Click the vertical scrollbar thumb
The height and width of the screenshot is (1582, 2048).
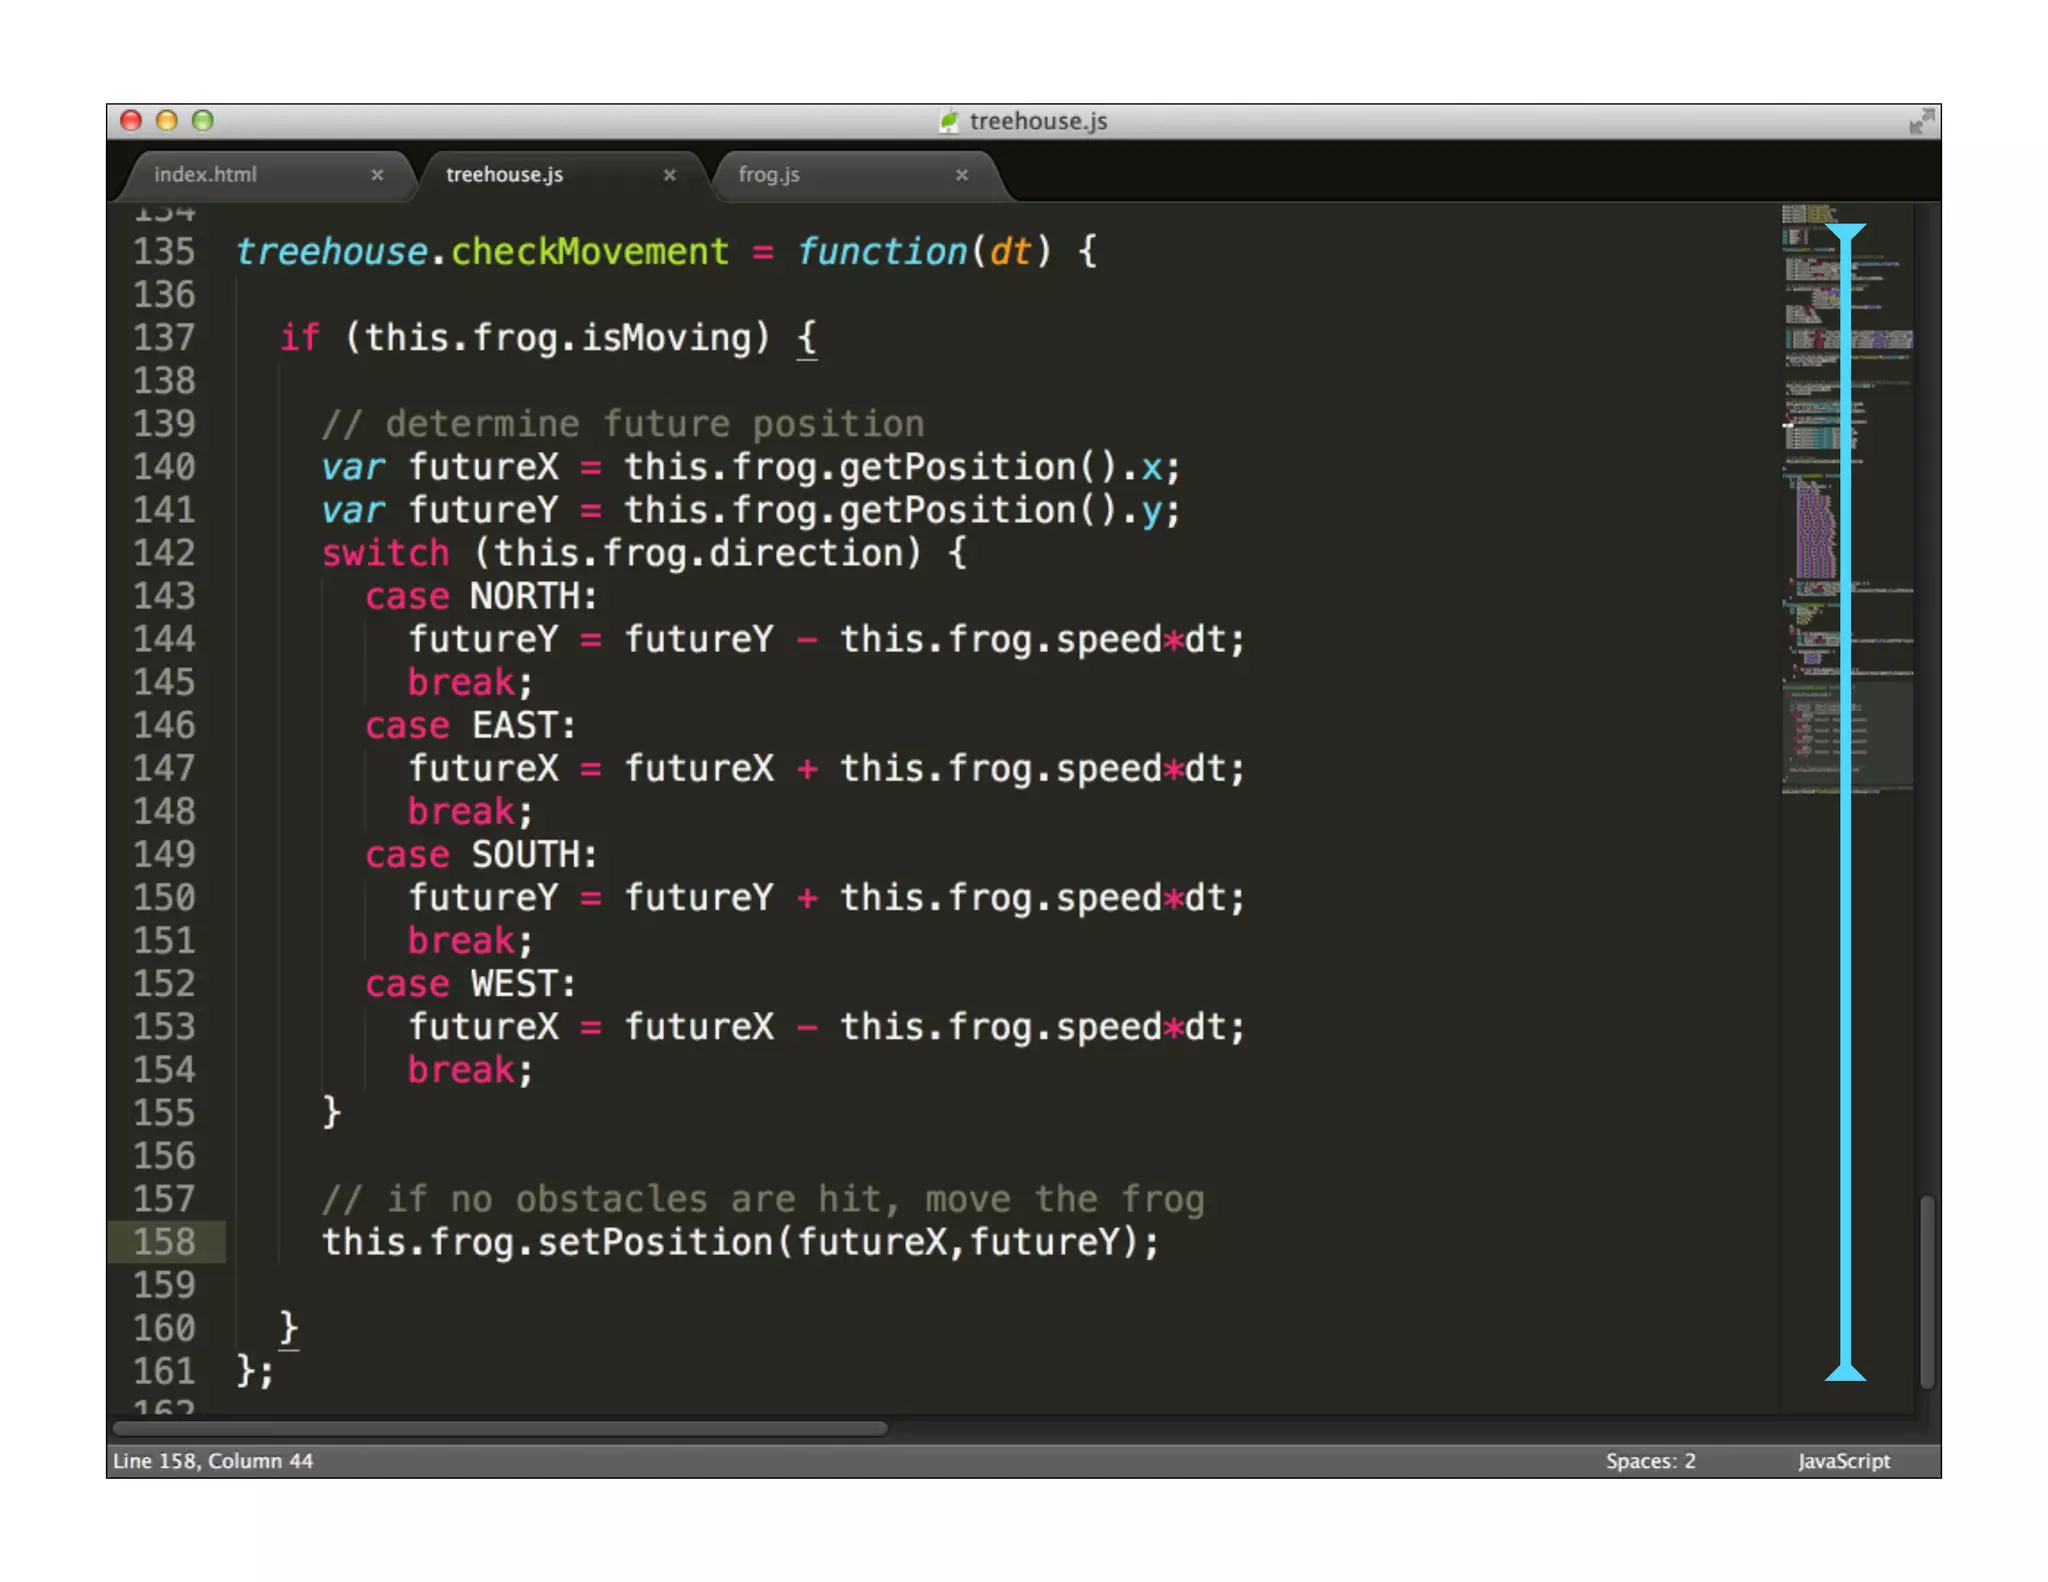click(x=1926, y=1290)
